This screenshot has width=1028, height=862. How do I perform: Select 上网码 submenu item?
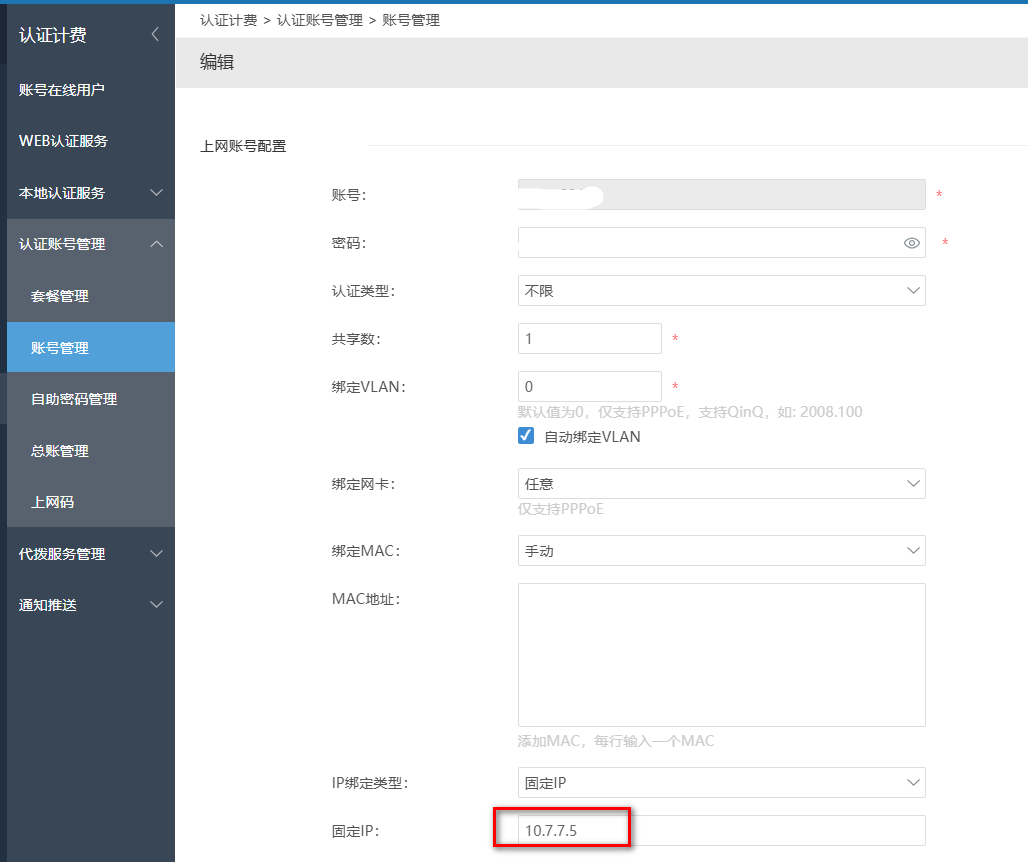coord(52,502)
